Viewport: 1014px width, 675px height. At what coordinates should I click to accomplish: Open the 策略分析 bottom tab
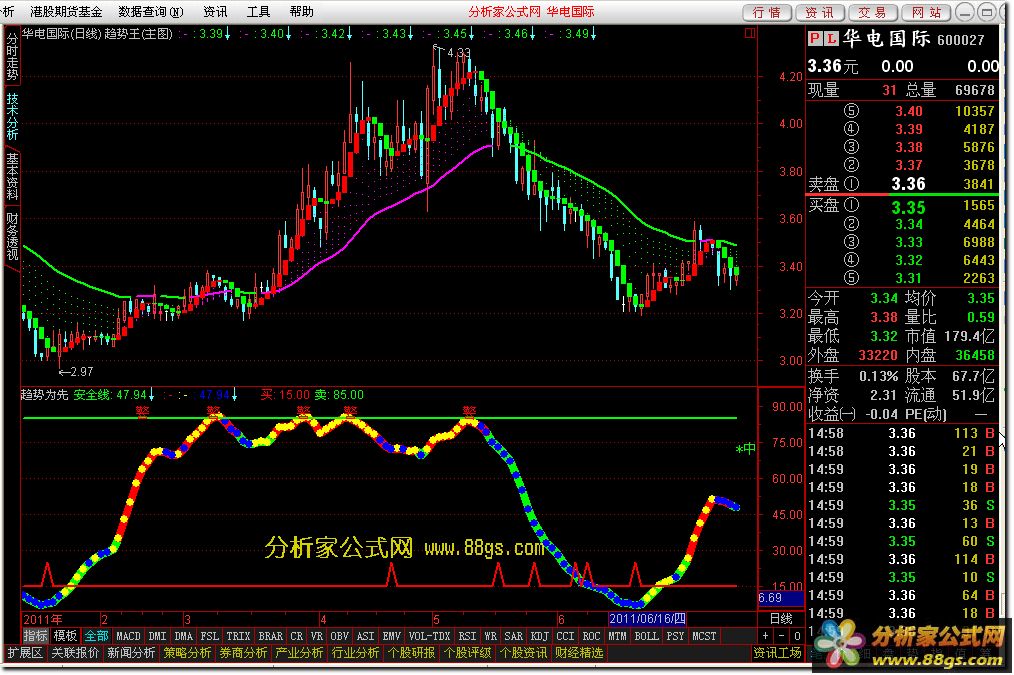[188, 653]
